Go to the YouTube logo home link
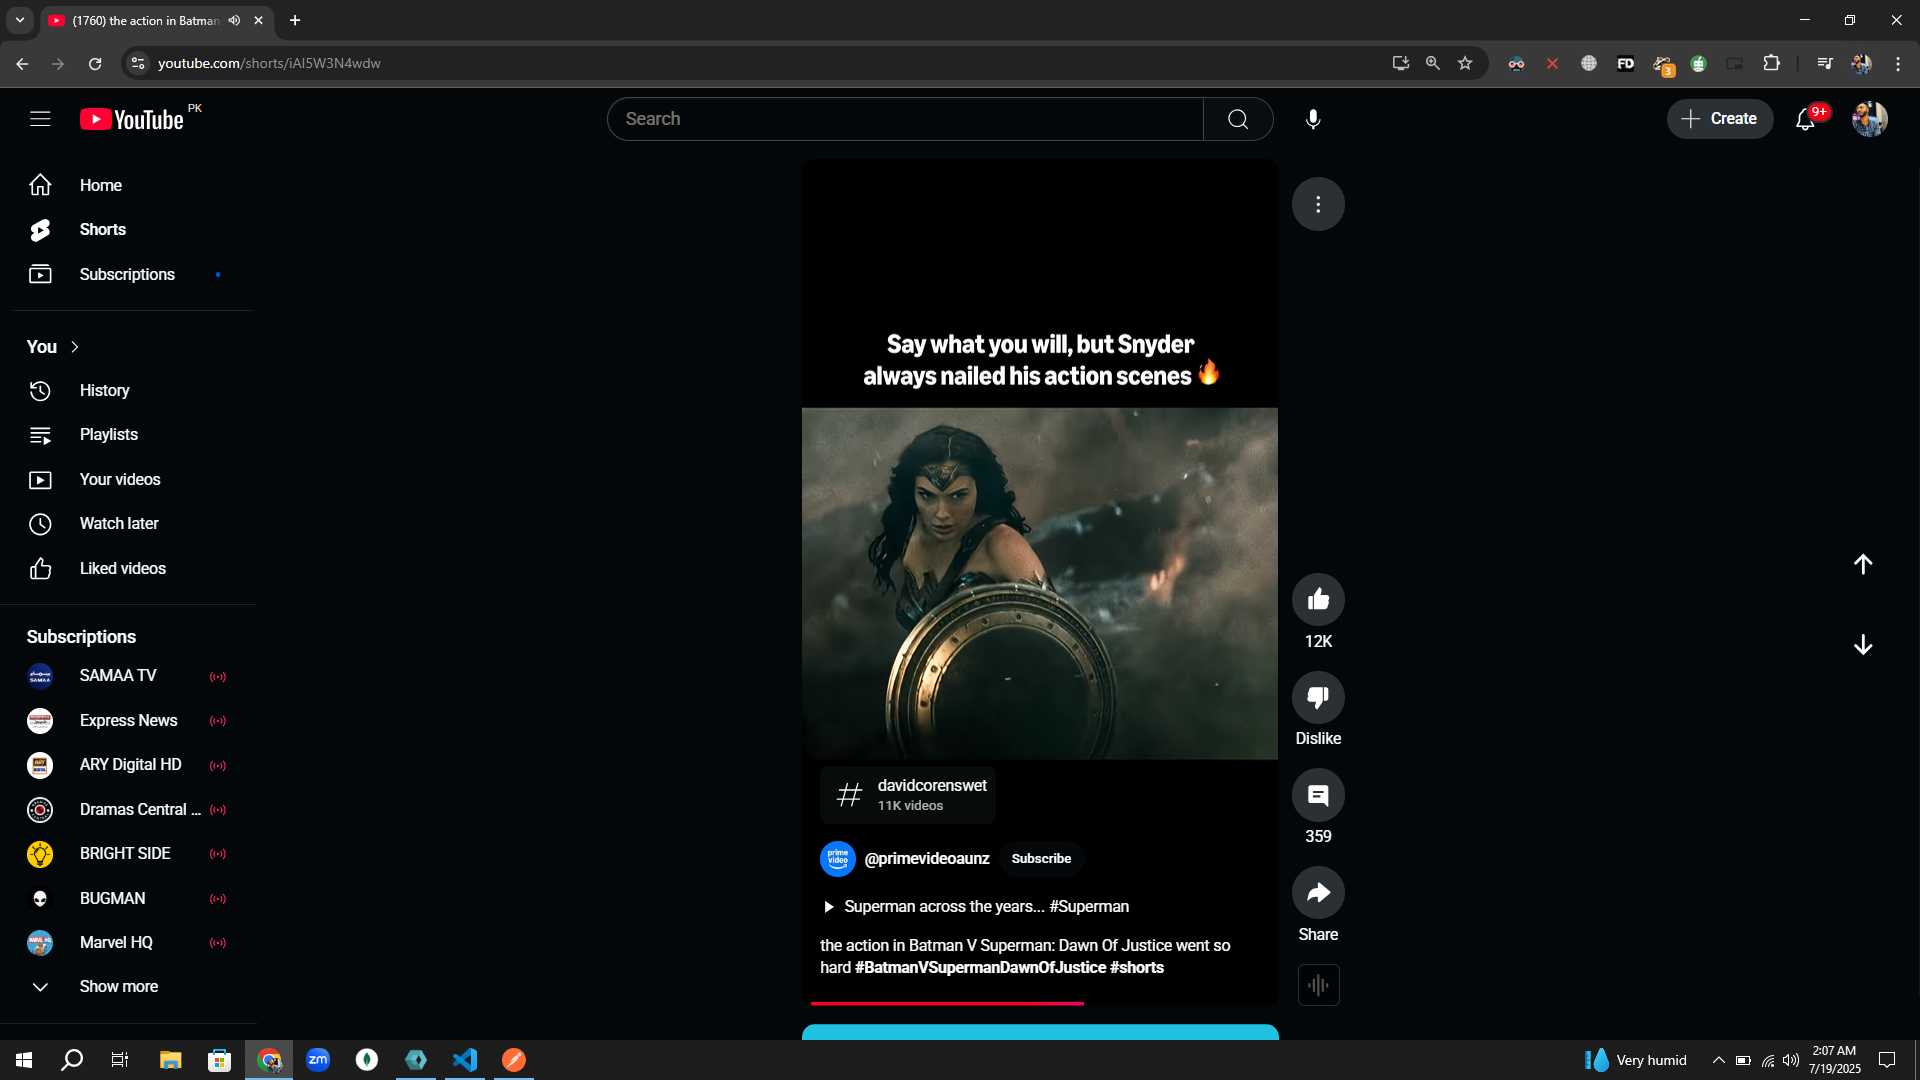This screenshot has height=1080, width=1920. (132, 119)
